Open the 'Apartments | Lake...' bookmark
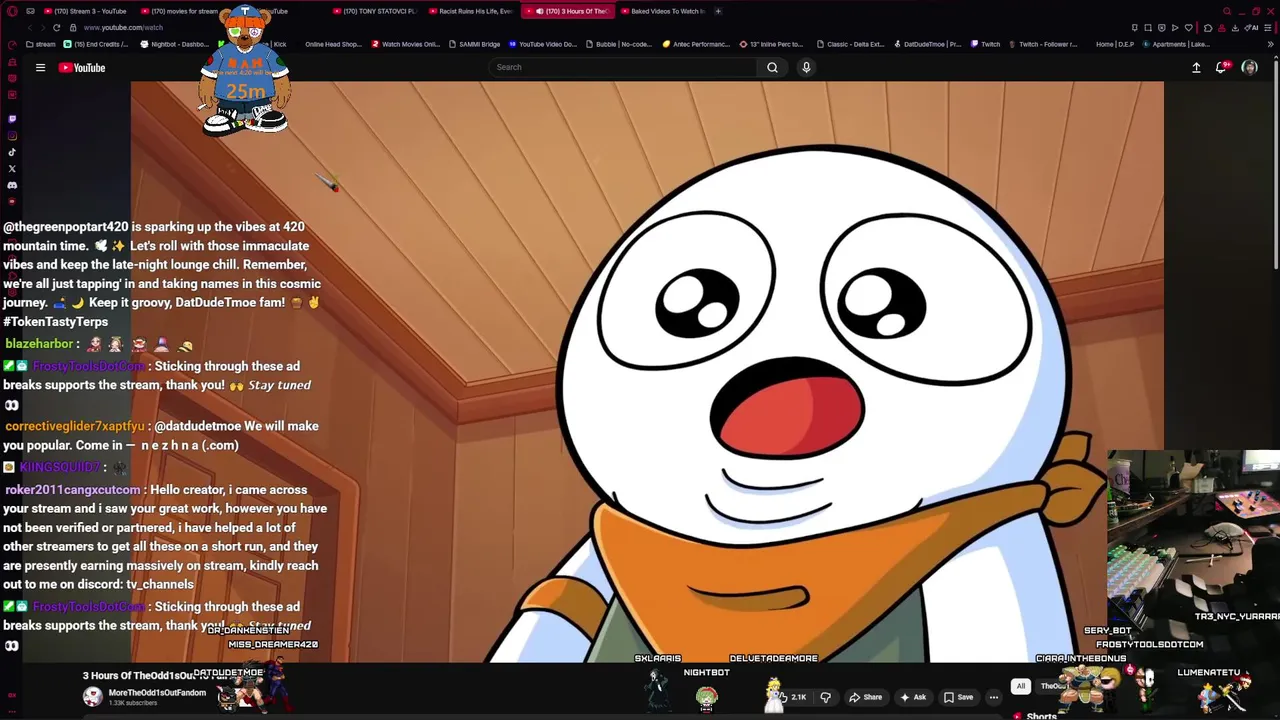The width and height of the screenshot is (1280, 720). [1177, 44]
